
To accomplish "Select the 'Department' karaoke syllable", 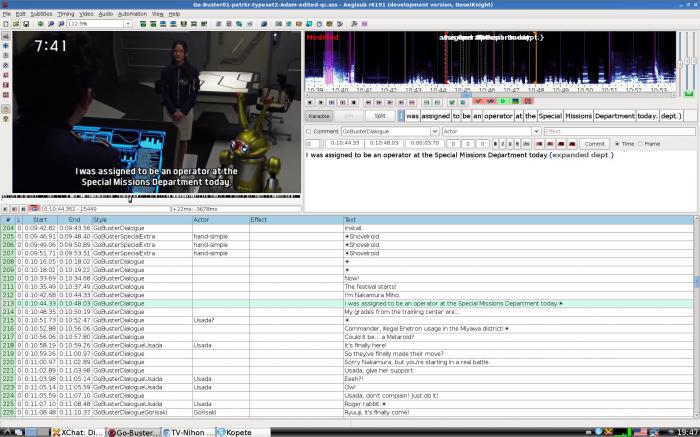I will [x=614, y=116].
